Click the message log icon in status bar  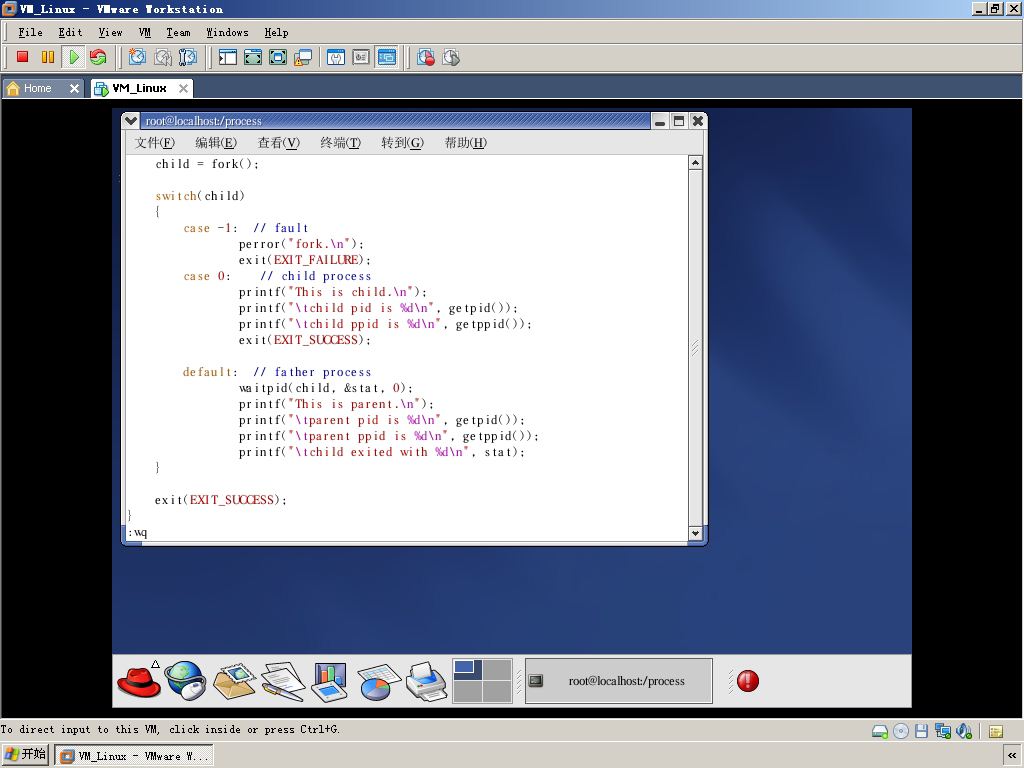point(996,731)
